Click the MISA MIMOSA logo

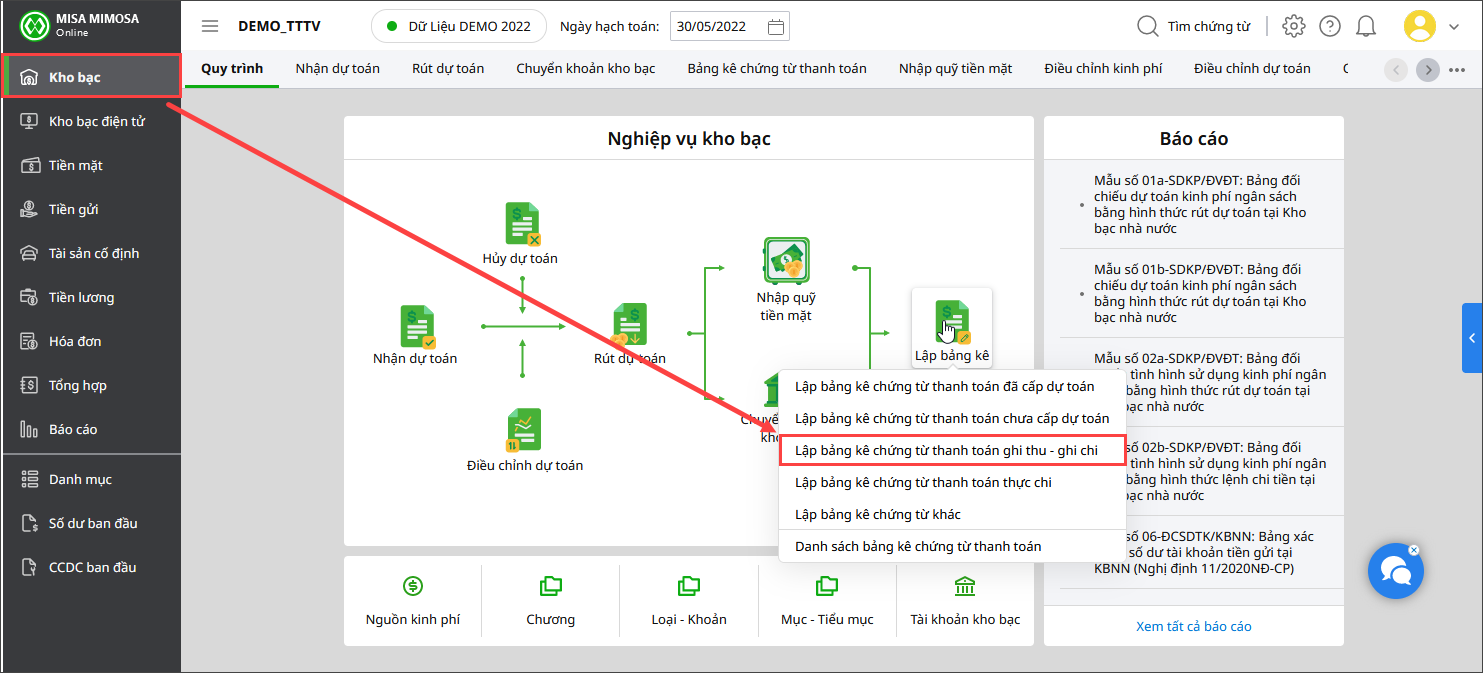(36, 26)
